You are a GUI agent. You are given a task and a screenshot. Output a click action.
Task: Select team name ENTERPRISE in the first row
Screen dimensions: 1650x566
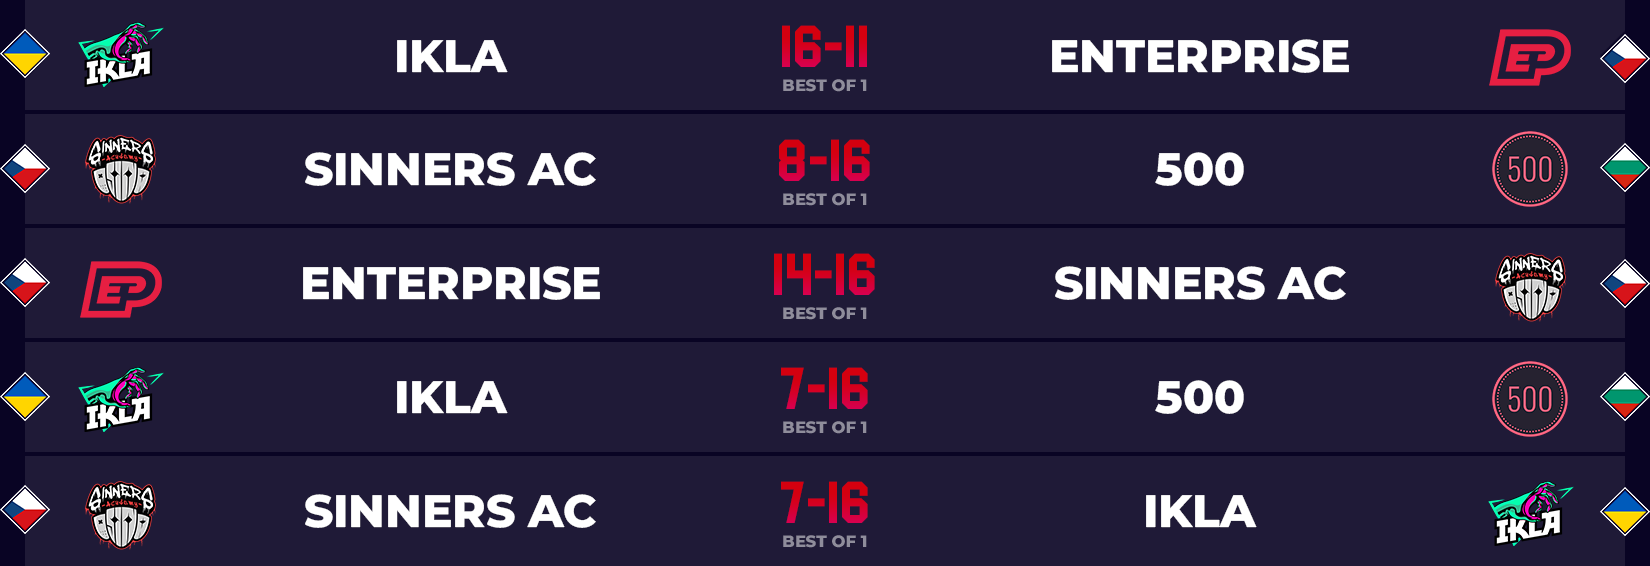(x=1200, y=57)
